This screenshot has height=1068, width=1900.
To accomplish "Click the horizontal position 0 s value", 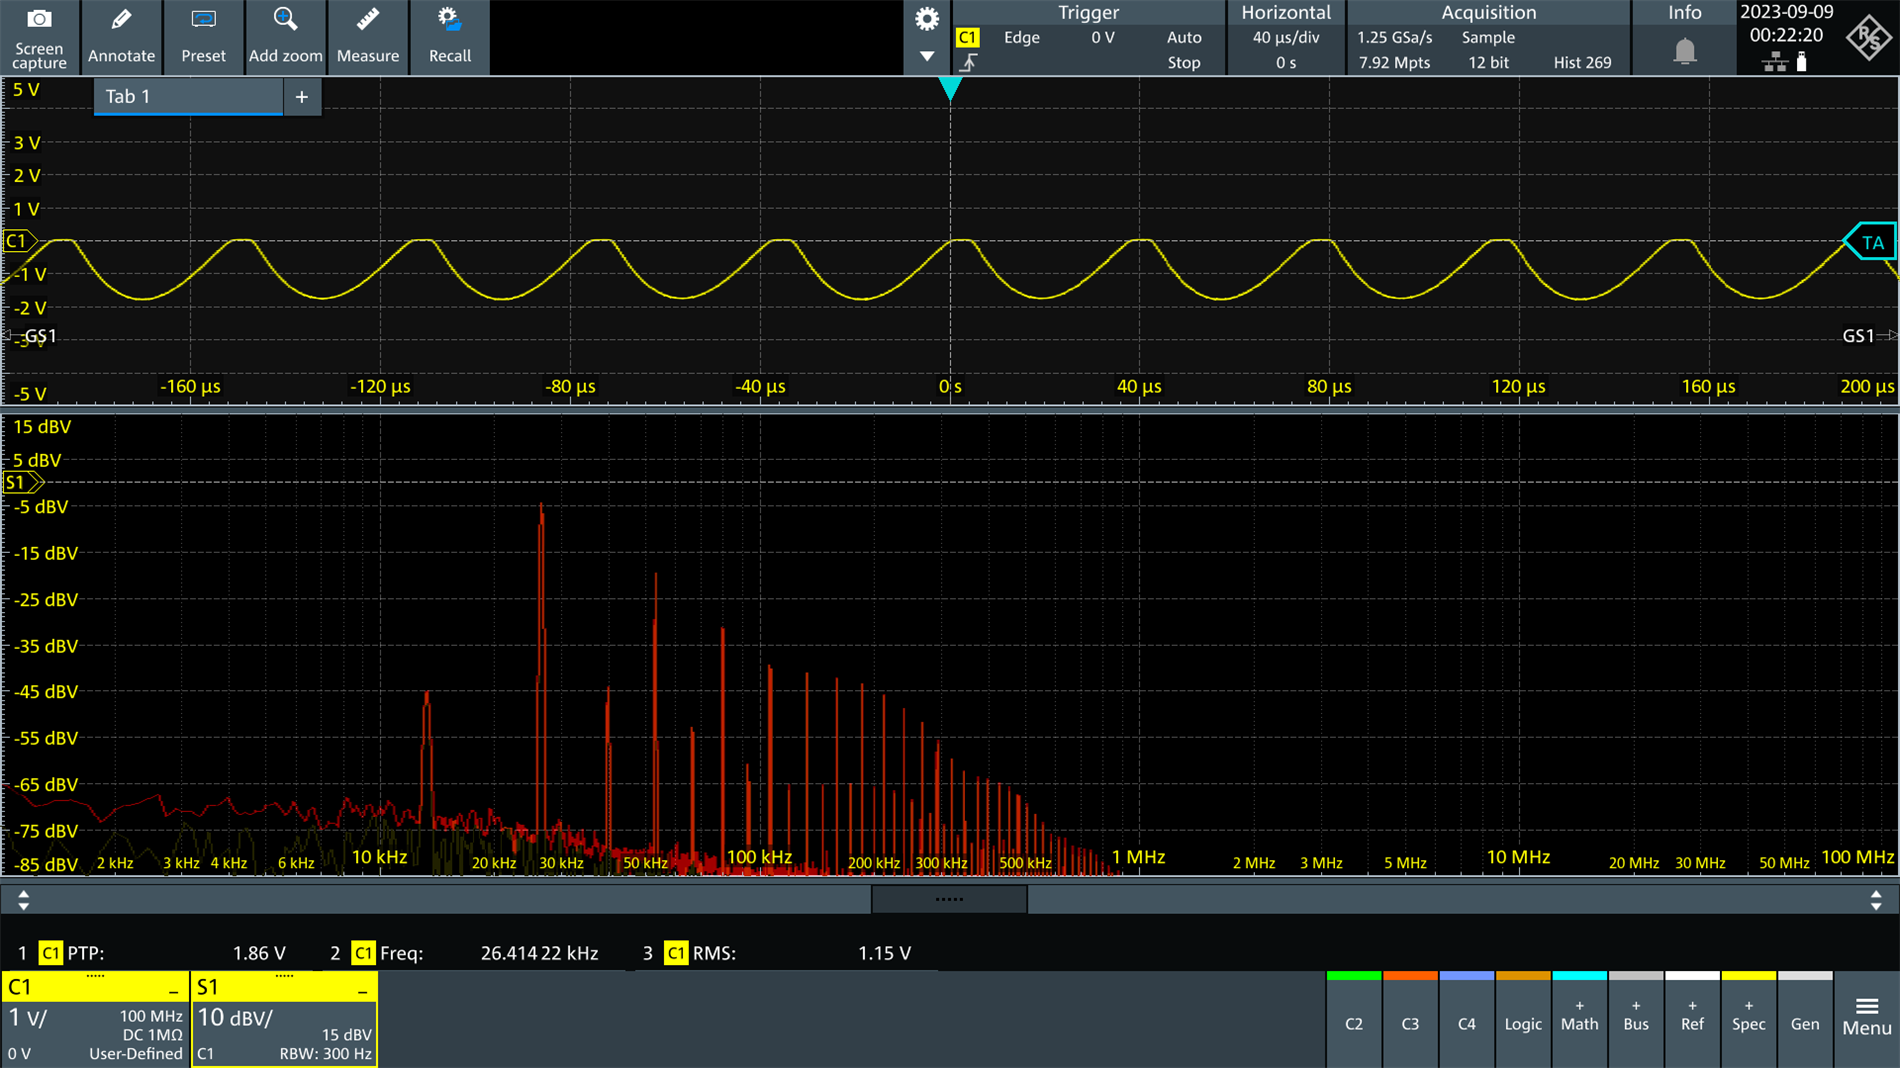I will point(1286,62).
